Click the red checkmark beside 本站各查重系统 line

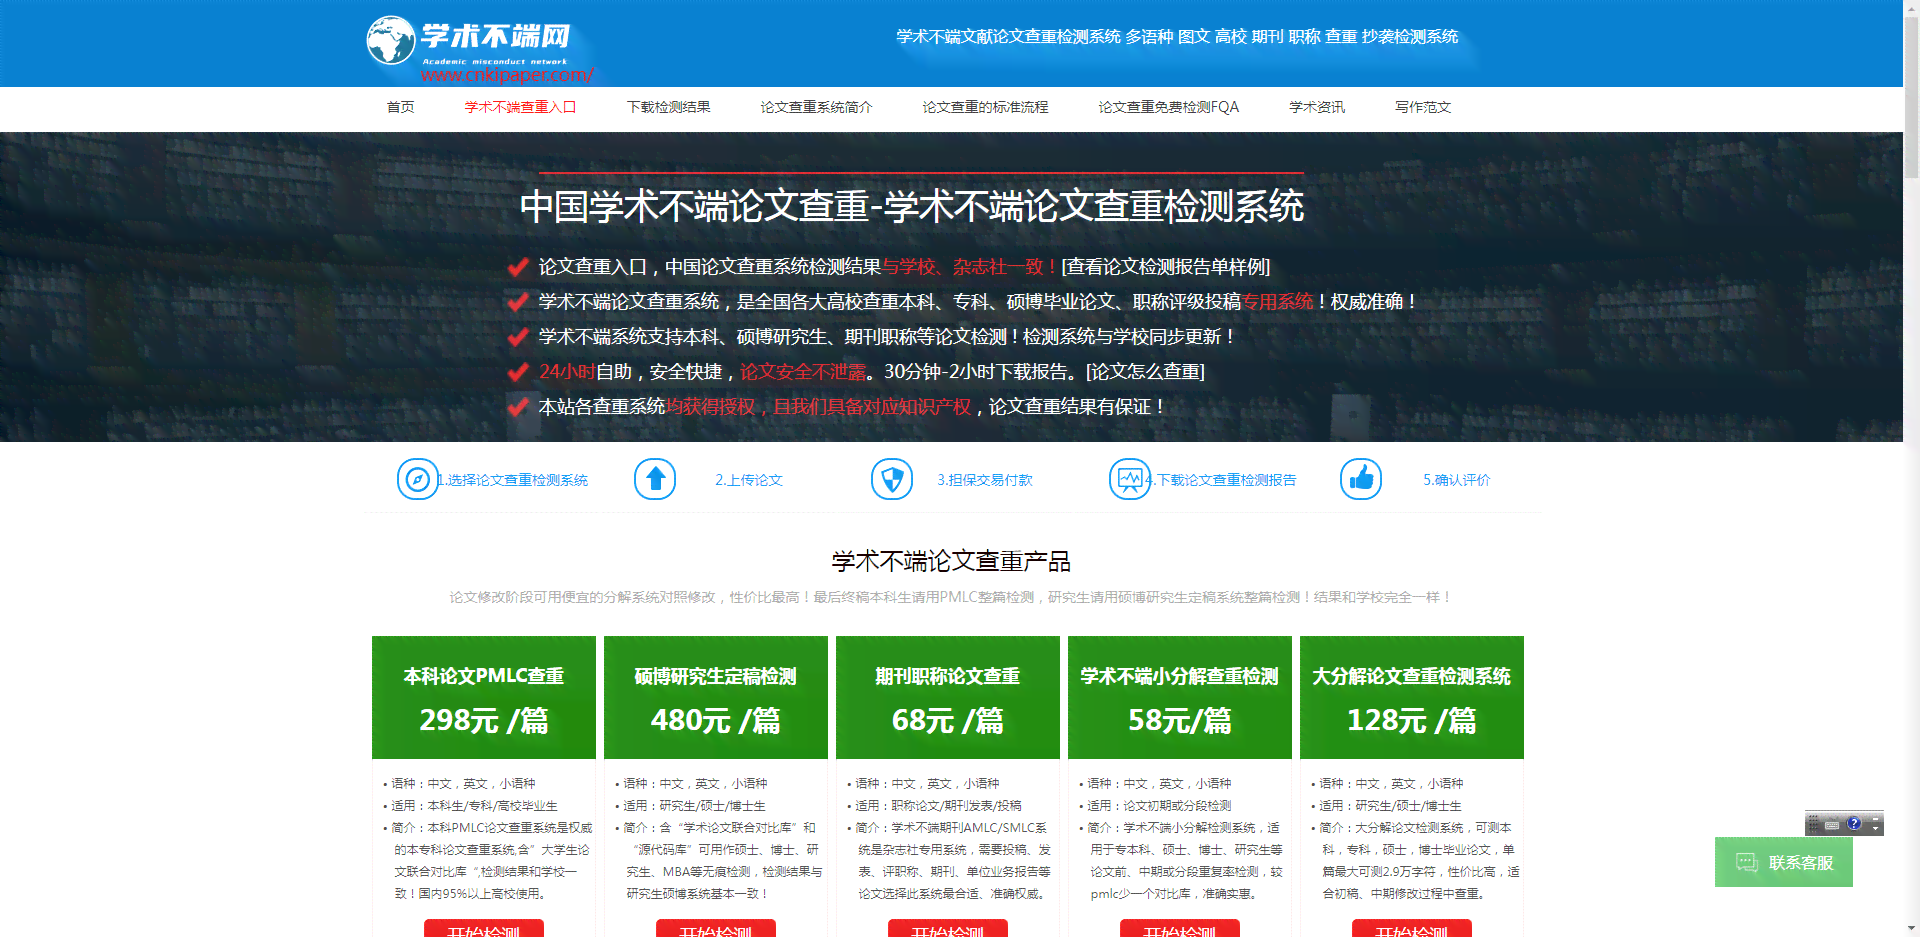point(518,407)
